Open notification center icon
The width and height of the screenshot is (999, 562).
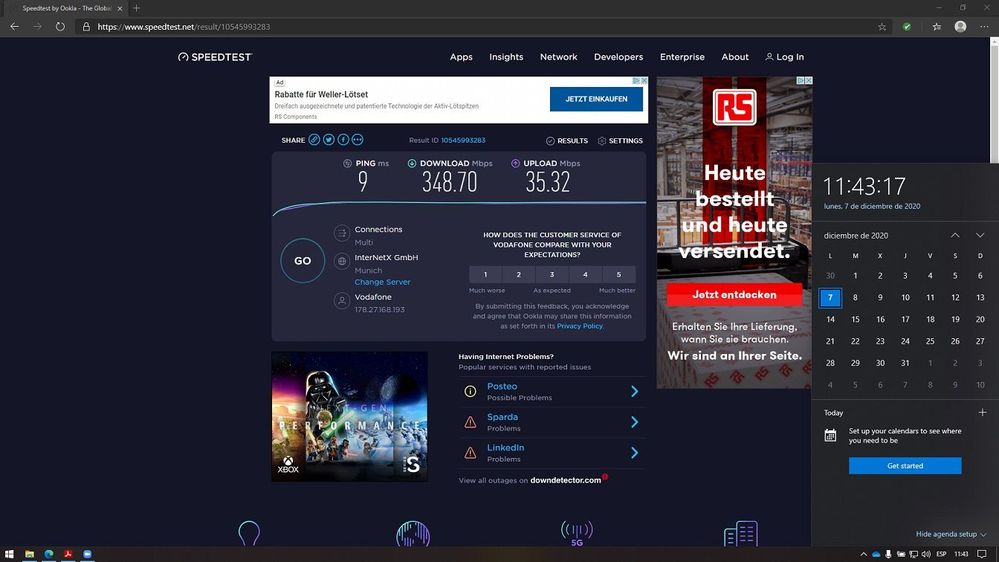click(x=982, y=554)
